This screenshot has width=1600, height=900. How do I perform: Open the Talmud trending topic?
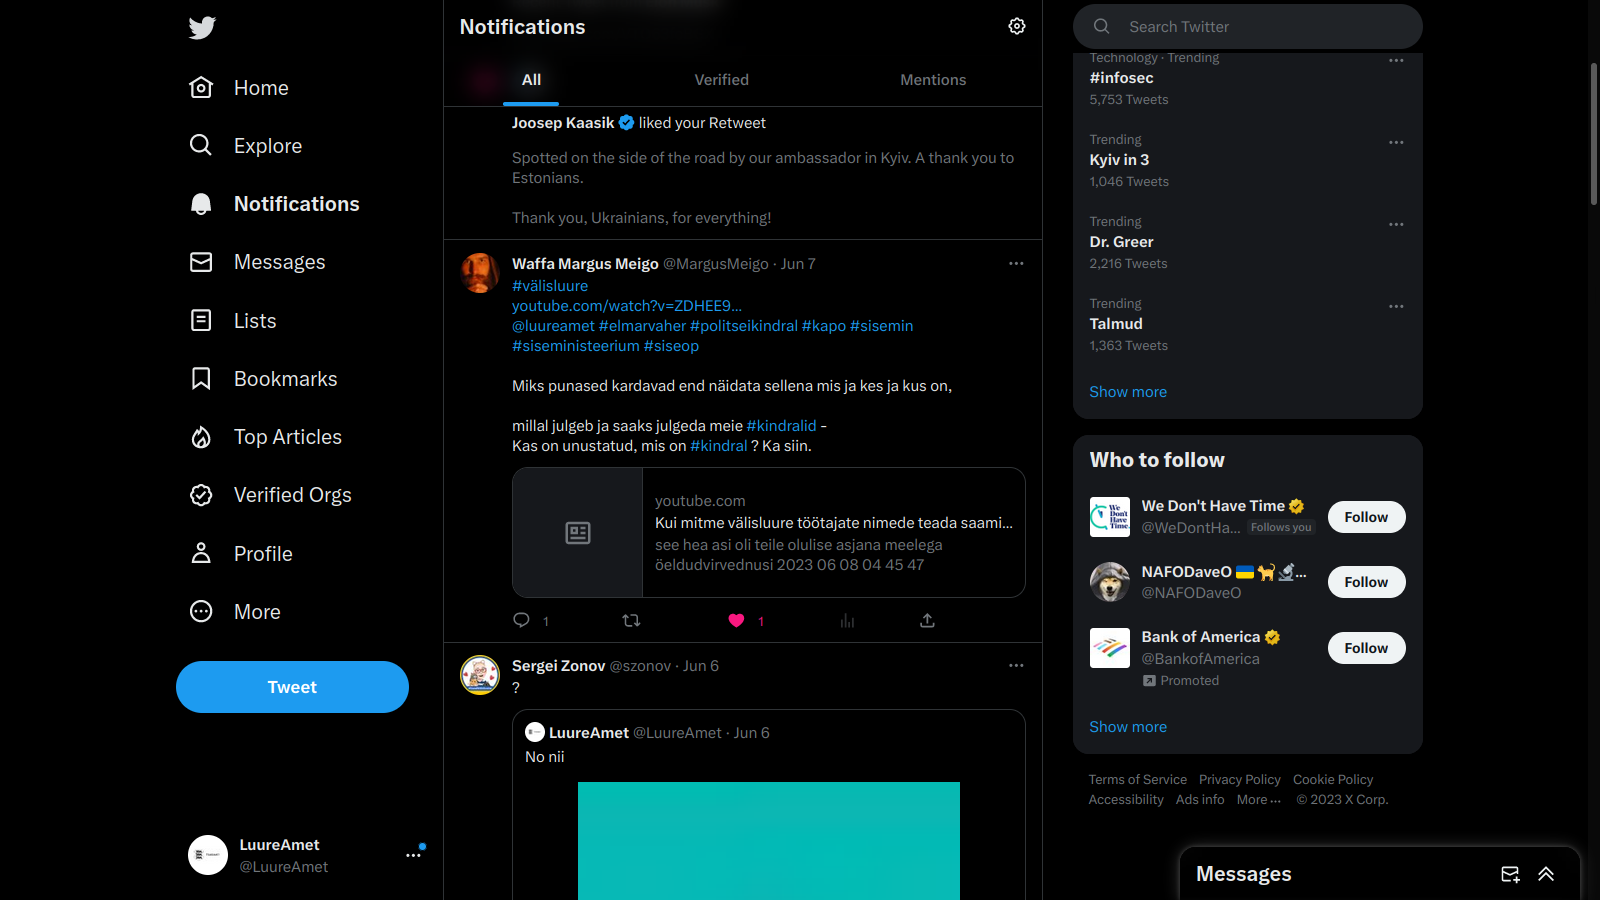tap(1116, 324)
